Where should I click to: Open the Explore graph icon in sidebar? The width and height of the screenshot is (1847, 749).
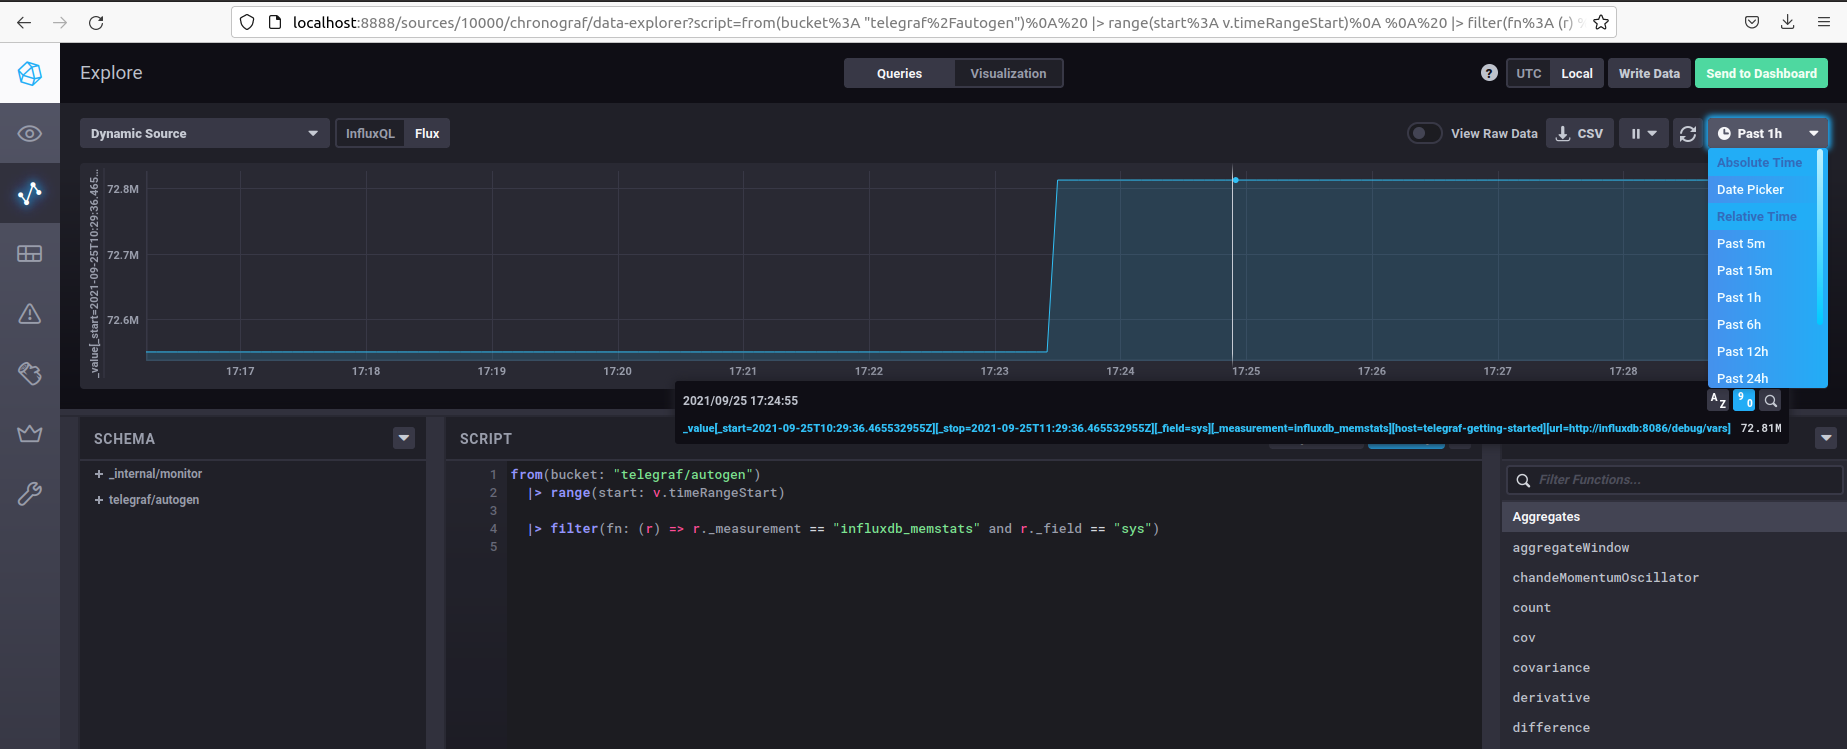(30, 193)
